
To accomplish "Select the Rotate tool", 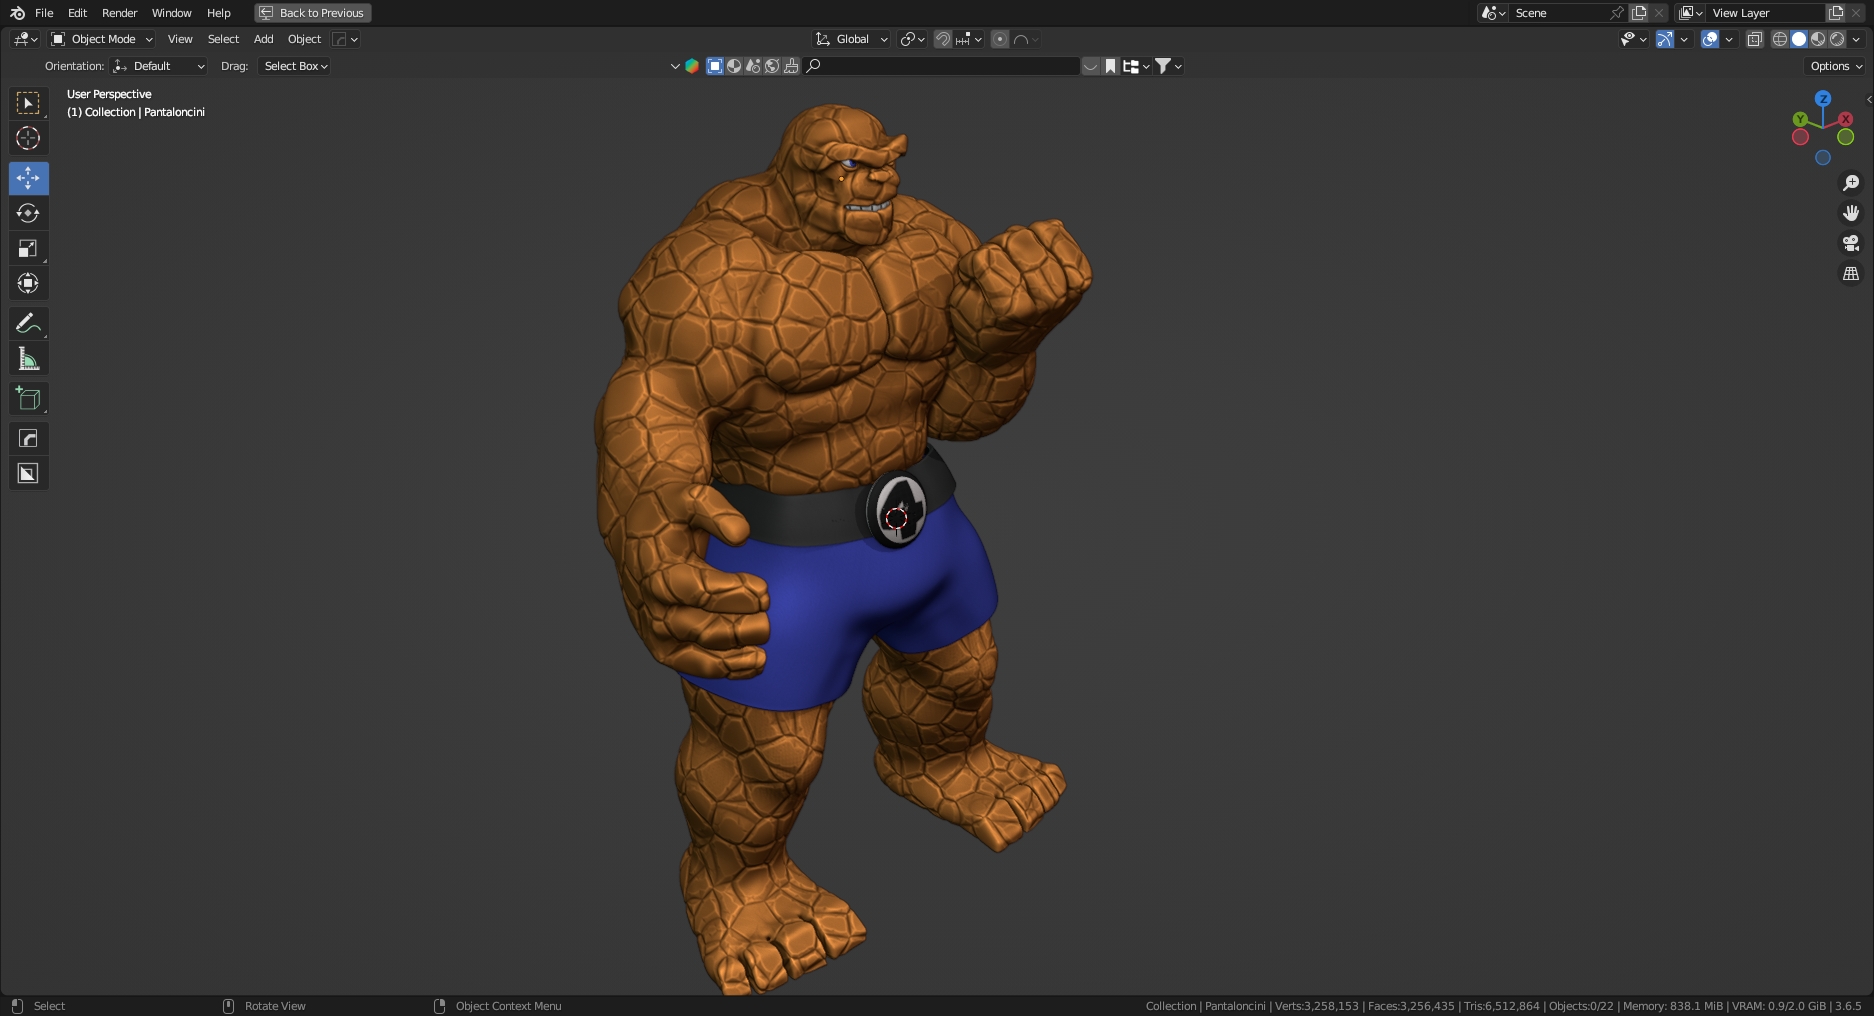I will coord(28,213).
